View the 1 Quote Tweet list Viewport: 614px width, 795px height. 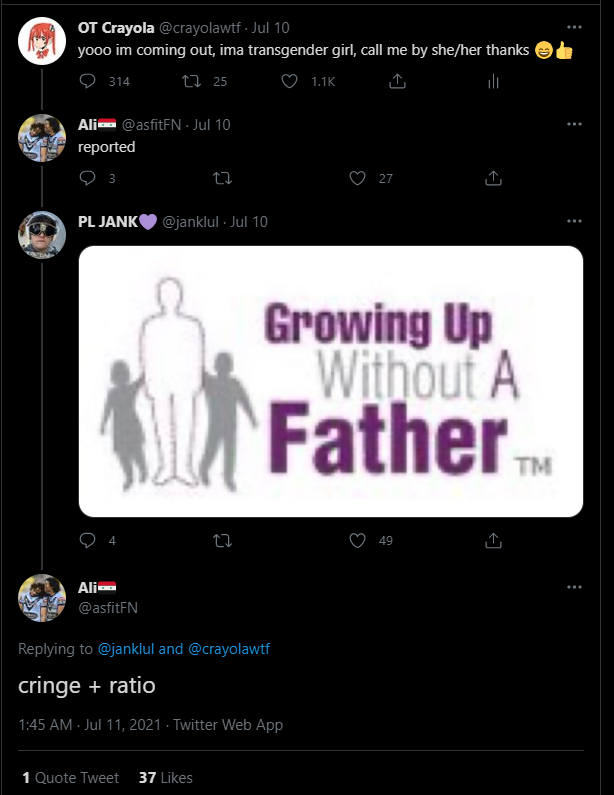click(x=70, y=777)
